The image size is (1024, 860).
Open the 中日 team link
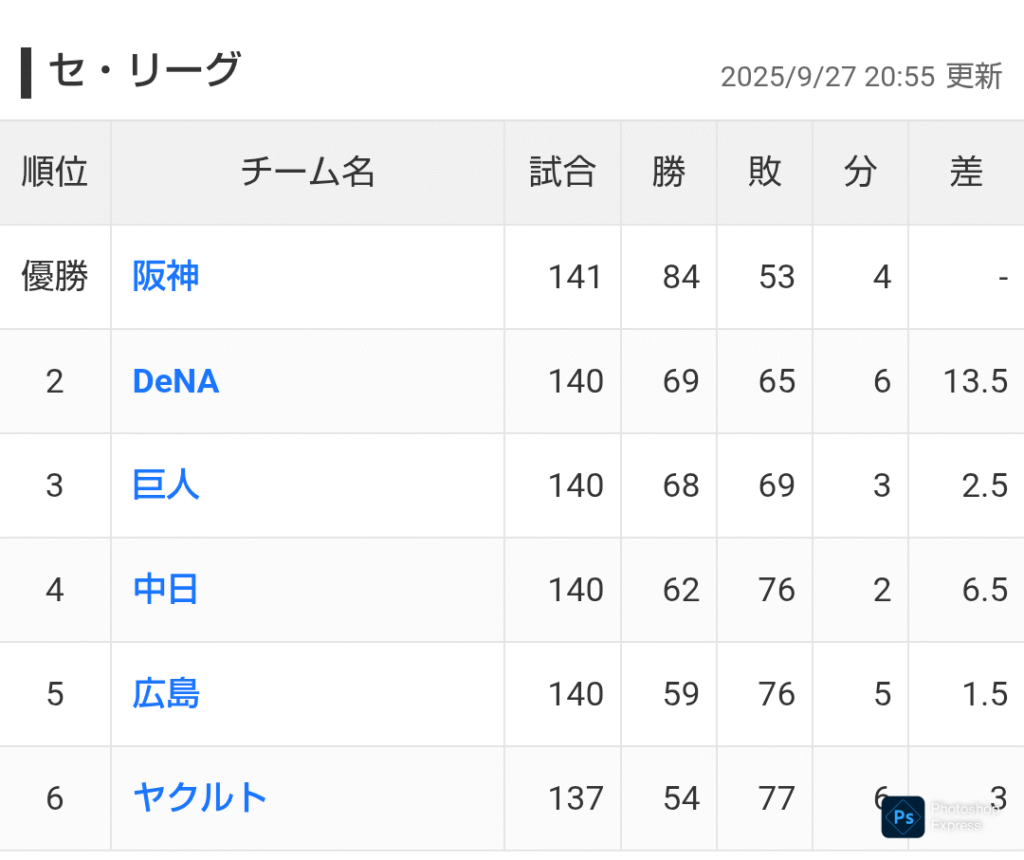[x=165, y=589]
